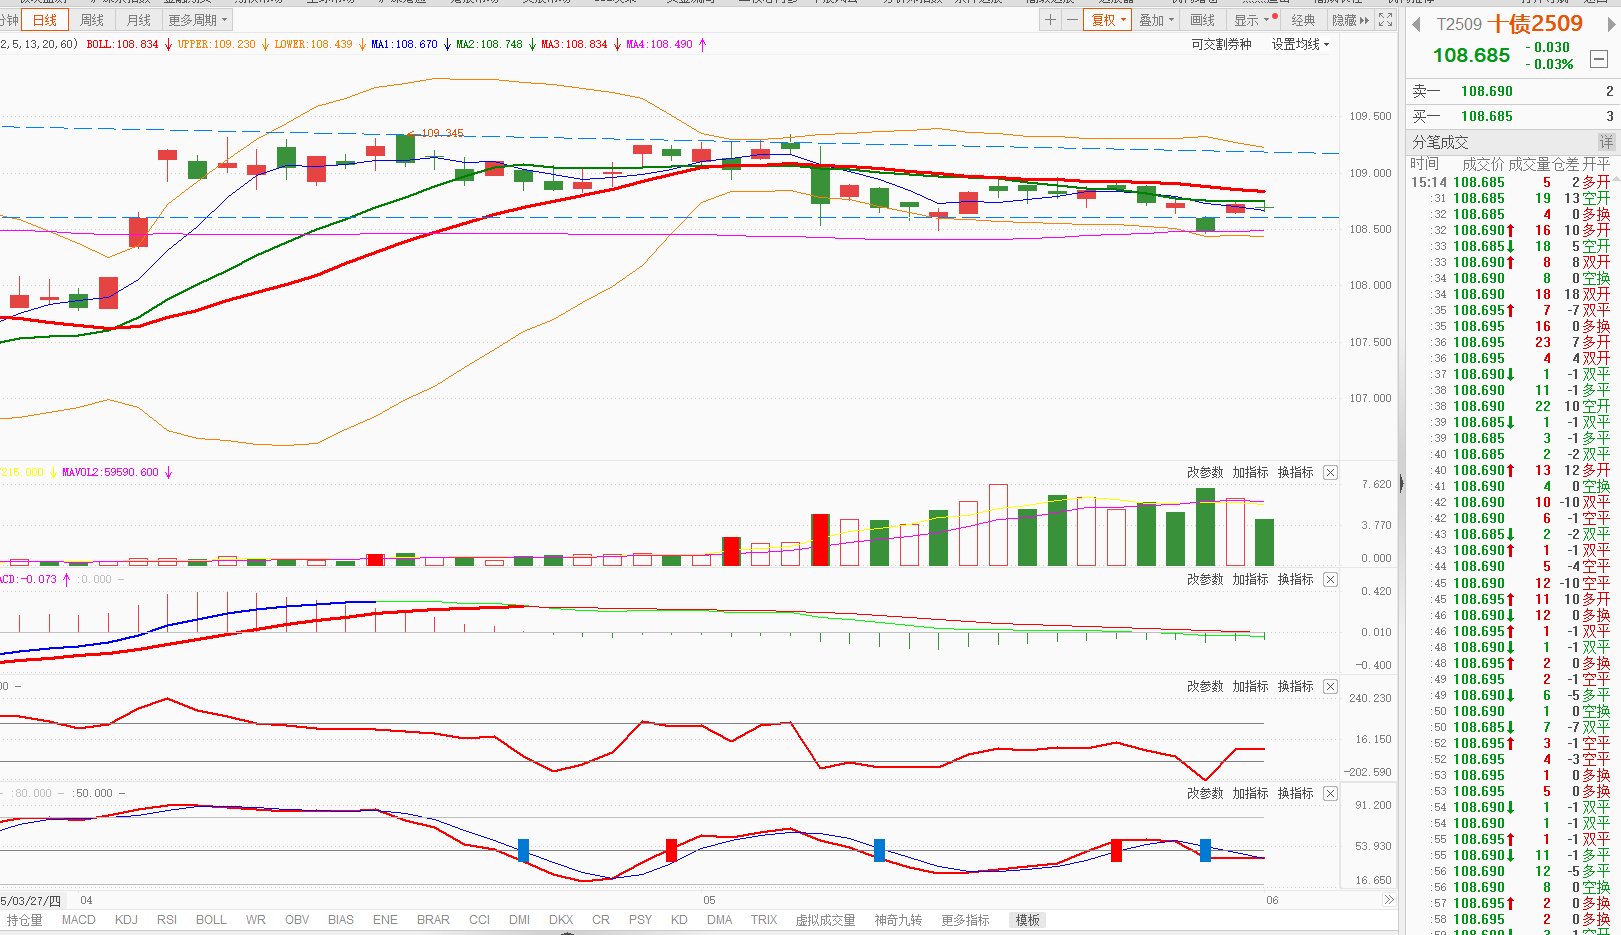Screen dimensions: 1621x935
Task: Click 可交割券种 deliverable bonds link
Action: [x=1221, y=44]
